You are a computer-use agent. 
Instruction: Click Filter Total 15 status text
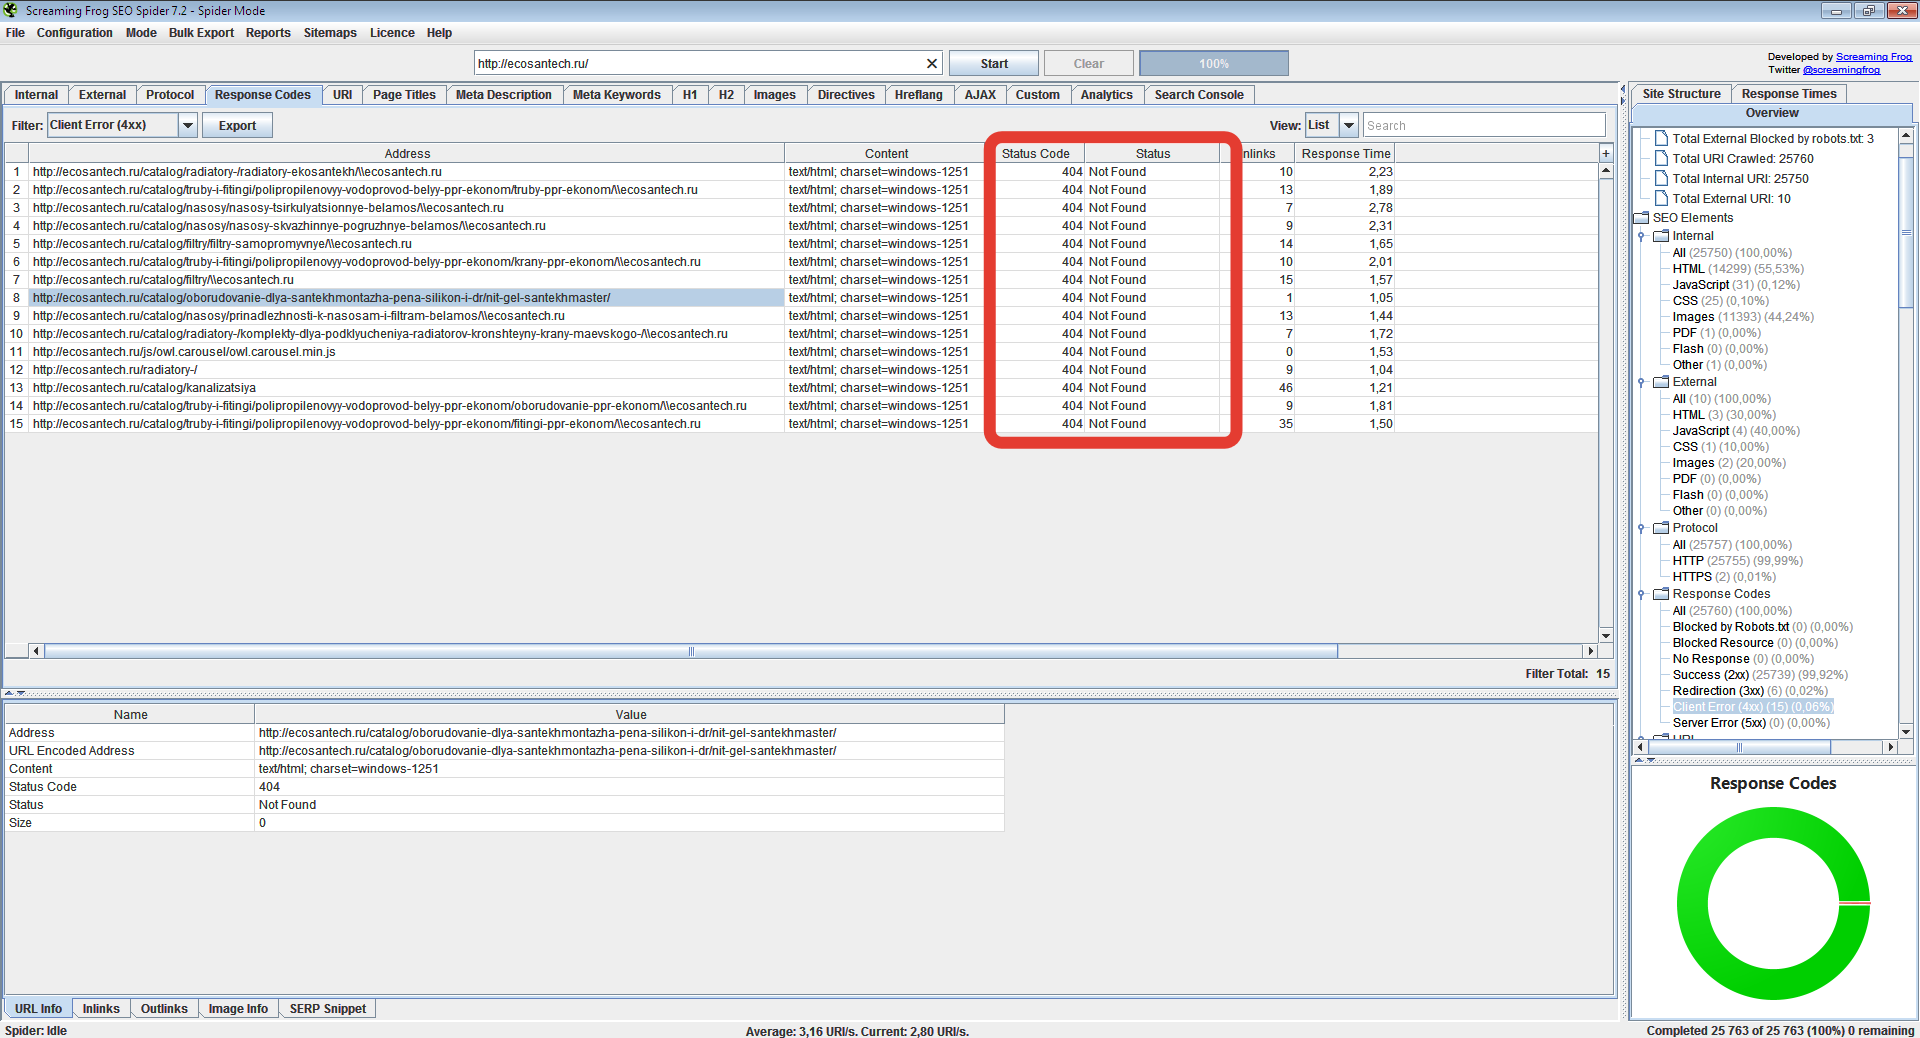[x=1567, y=674]
